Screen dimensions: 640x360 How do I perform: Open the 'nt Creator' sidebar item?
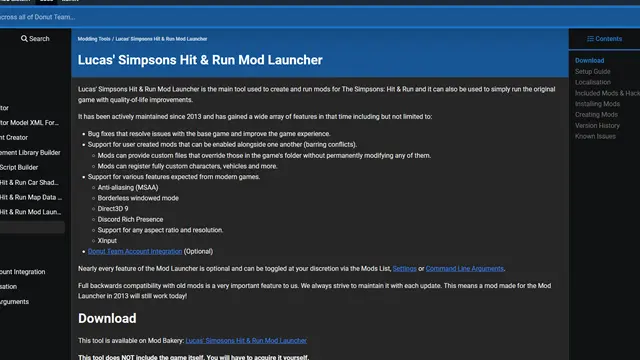14,138
